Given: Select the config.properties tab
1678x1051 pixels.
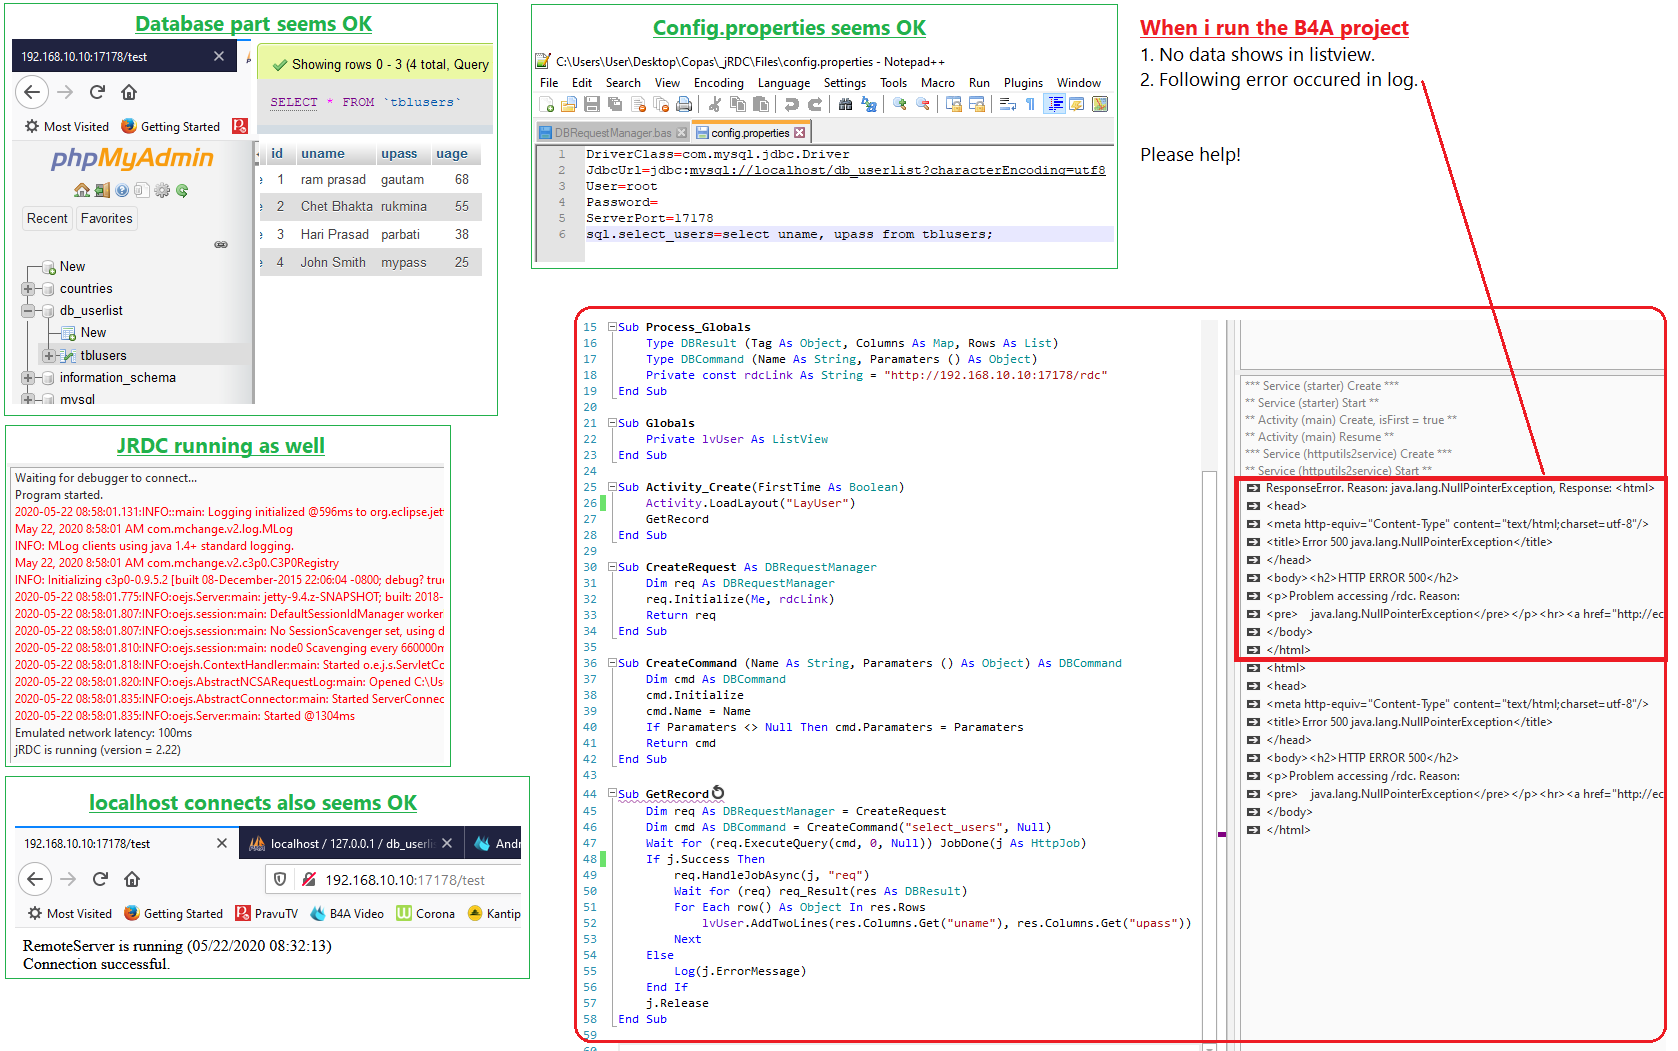Looking at the screenshot, I should 750,133.
